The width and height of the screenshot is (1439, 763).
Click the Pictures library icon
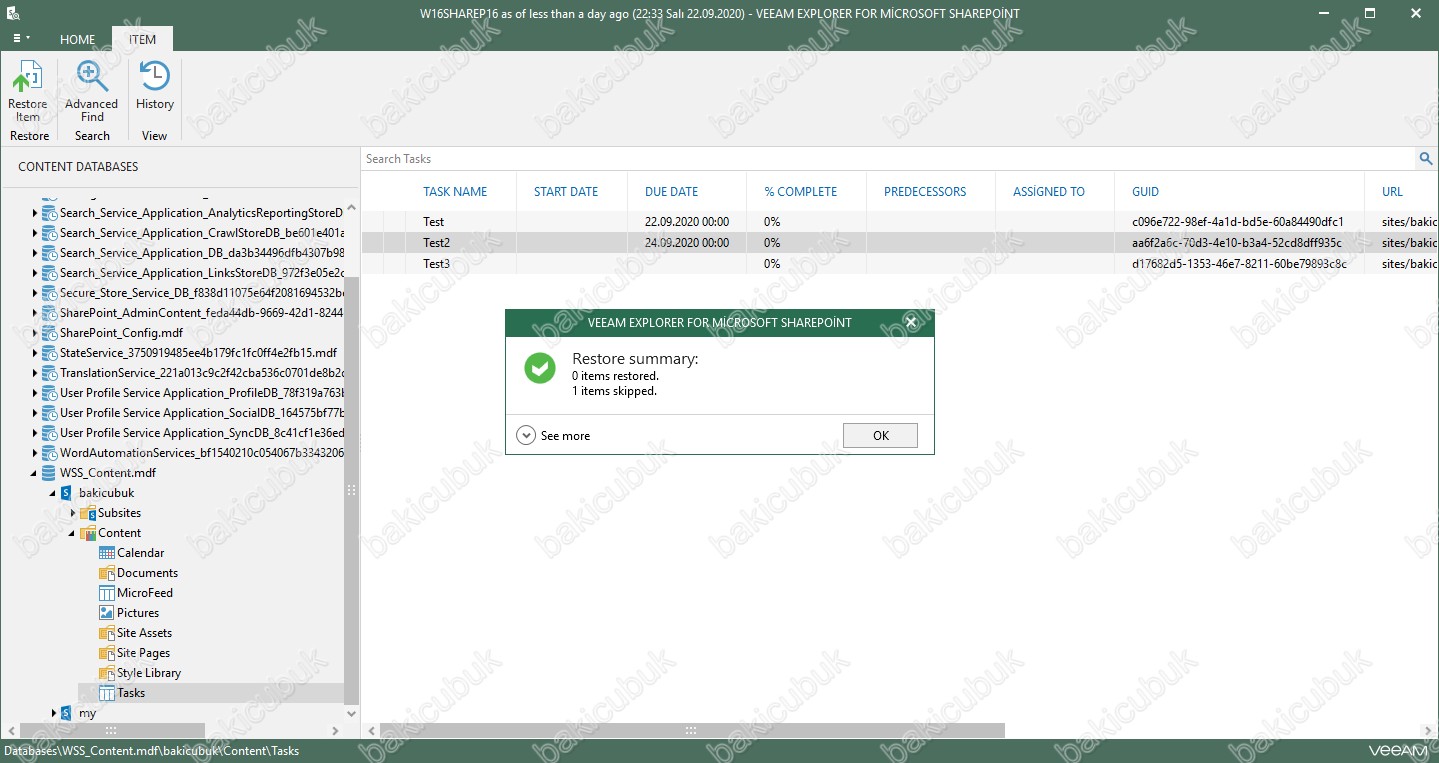[x=107, y=613]
